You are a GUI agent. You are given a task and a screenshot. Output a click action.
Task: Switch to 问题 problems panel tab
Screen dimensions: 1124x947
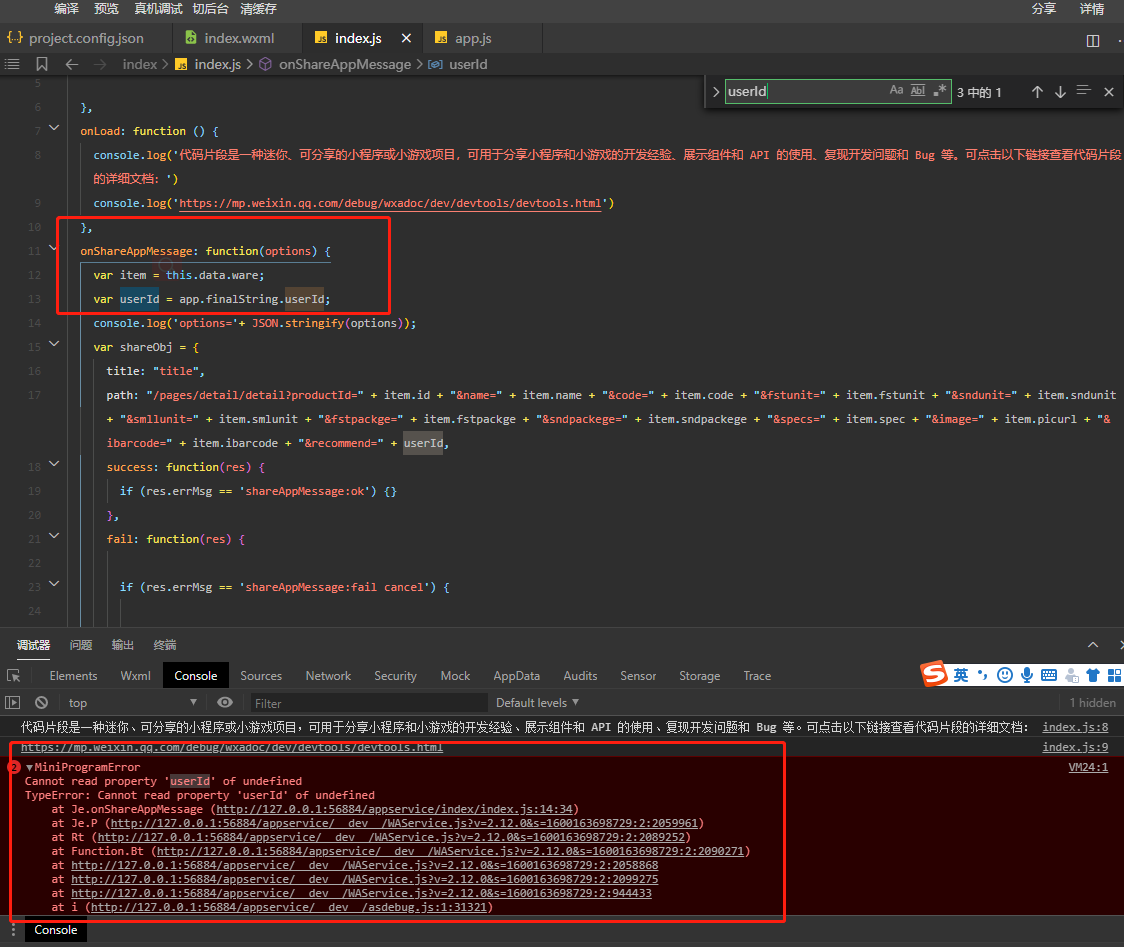pos(81,644)
